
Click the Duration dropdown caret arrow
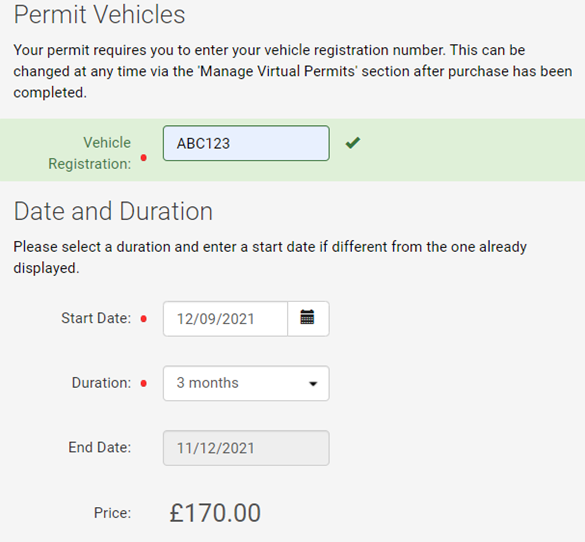pos(313,384)
